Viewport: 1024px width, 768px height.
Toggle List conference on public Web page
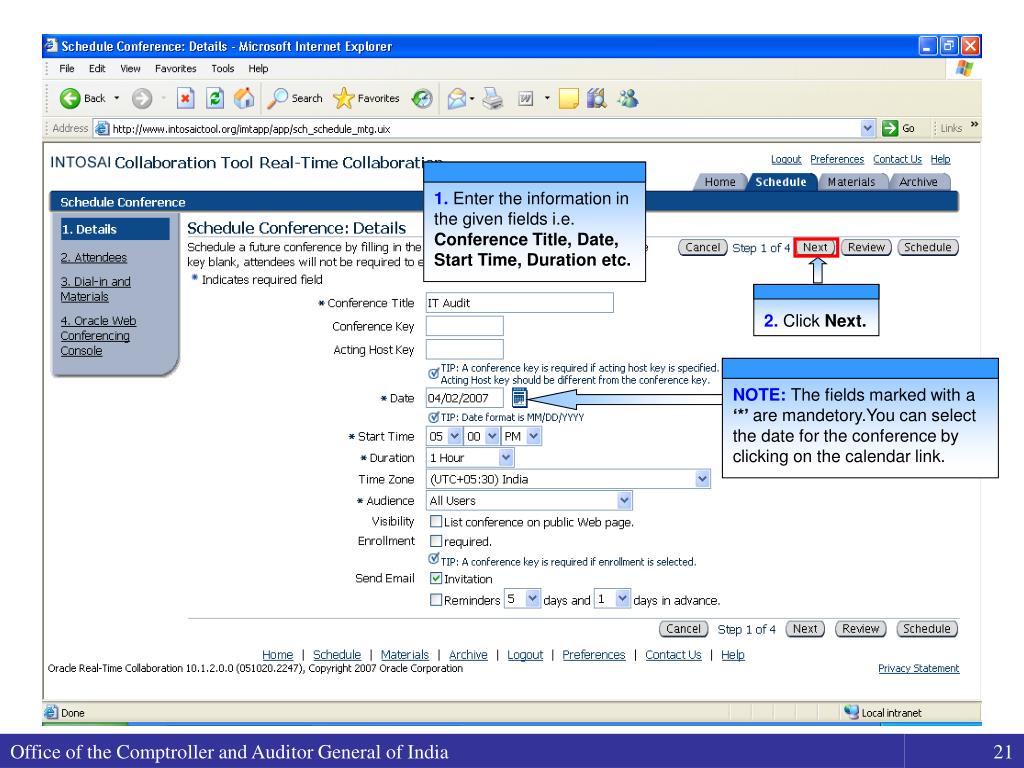[x=436, y=521]
